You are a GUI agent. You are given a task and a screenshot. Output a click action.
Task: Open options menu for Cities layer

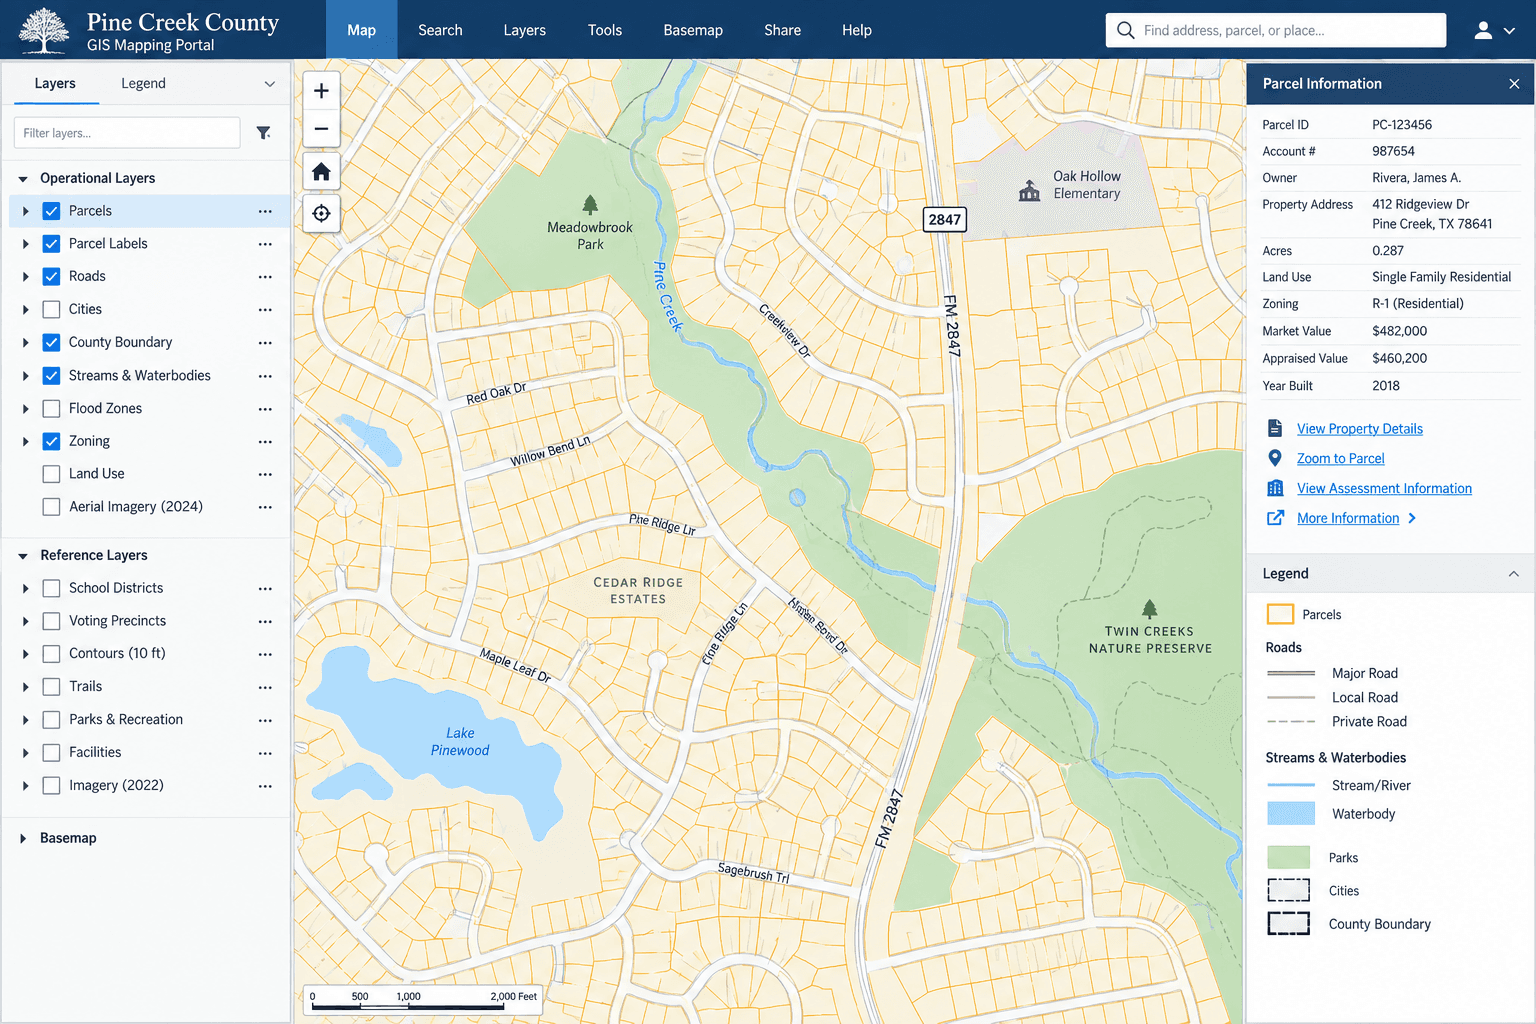coord(265,310)
